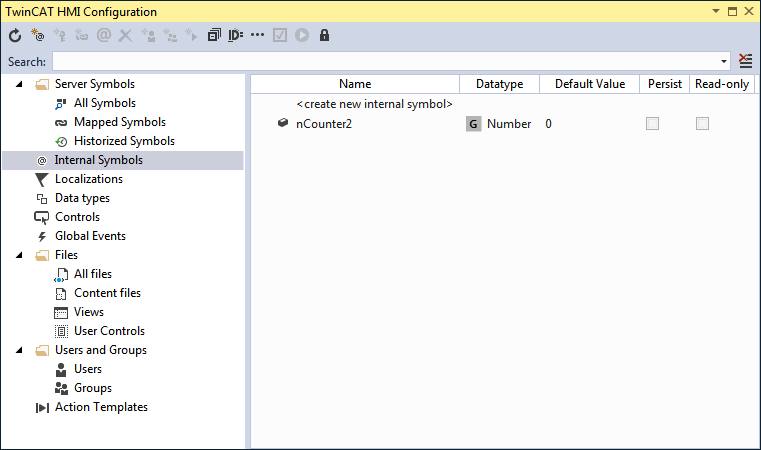The height and width of the screenshot is (450, 761).
Task: Click the <create new internal symbol> row
Action: [374, 104]
